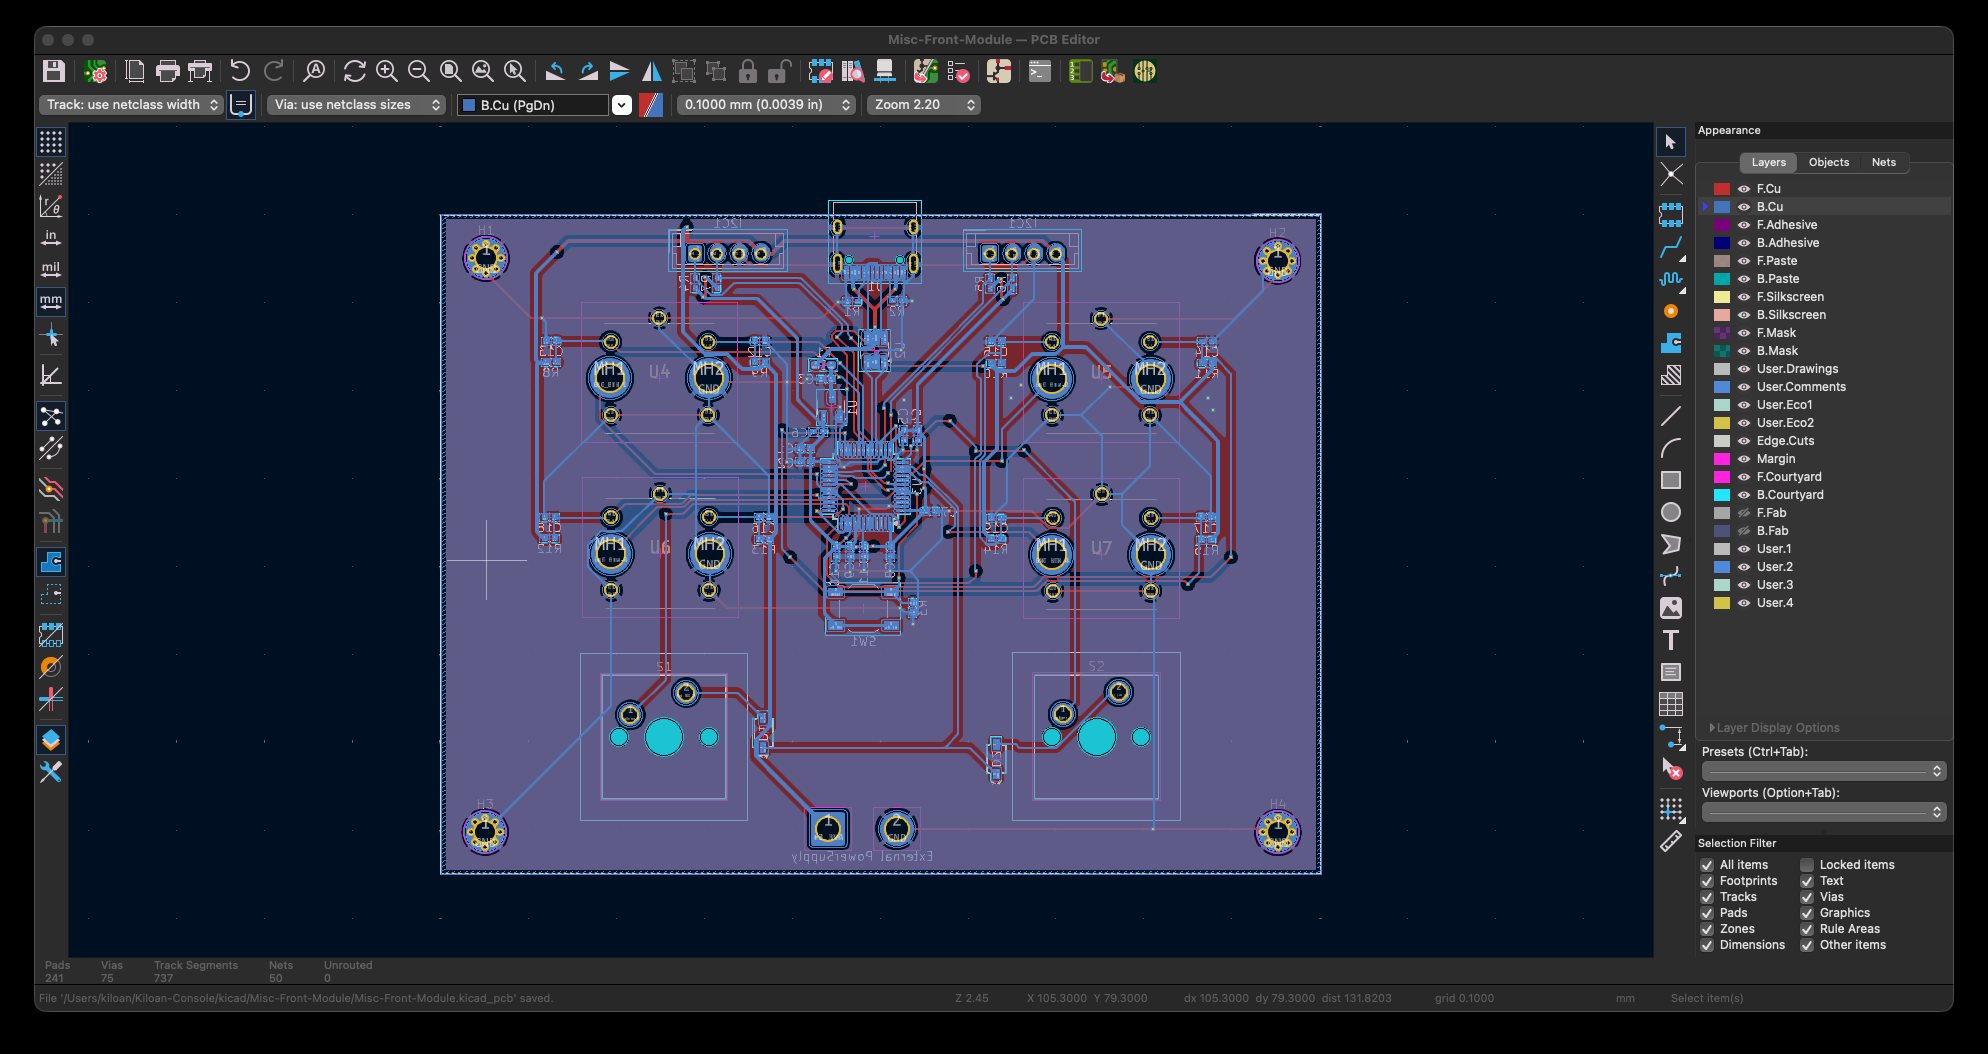Uncheck the Tracks selection filter
1988x1054 pixels.
(1707, 897)
